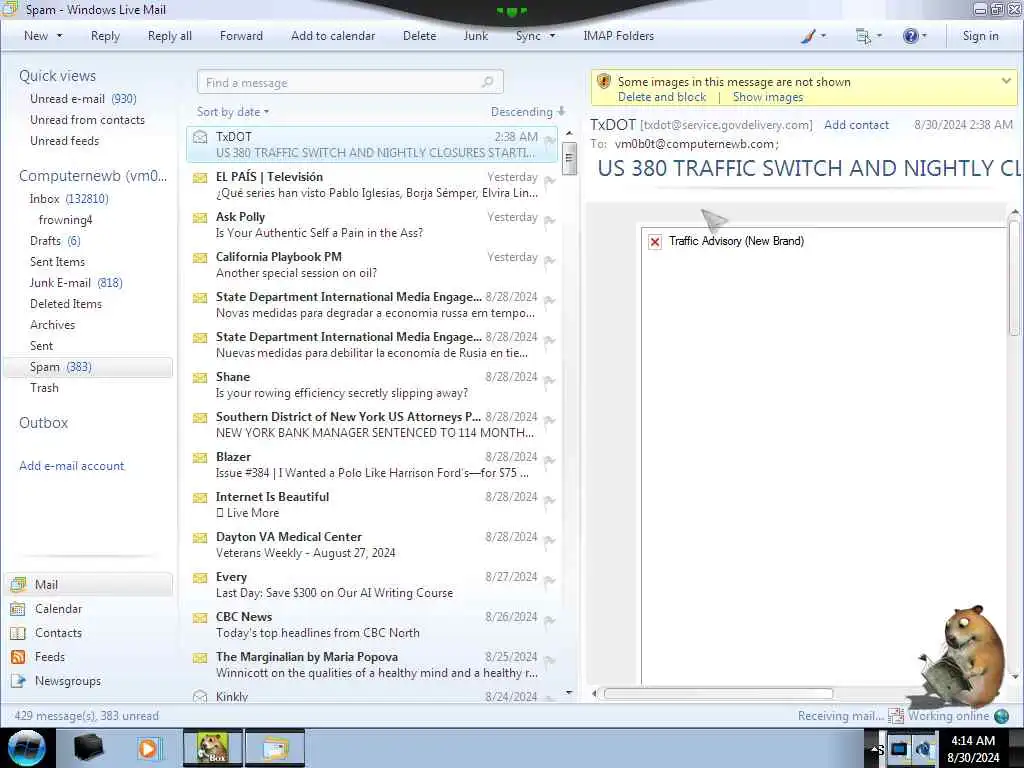
Task: Open the menus icon in the toolbar
Action: click(x=863, y=37)
